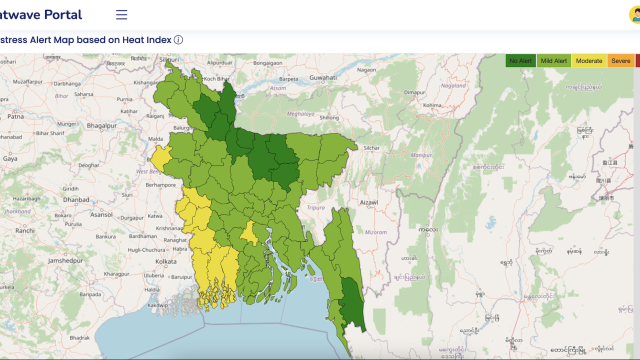Click the isolated yellow district near Malda
Screen dimensions: 640x360
tap(161, 158)
